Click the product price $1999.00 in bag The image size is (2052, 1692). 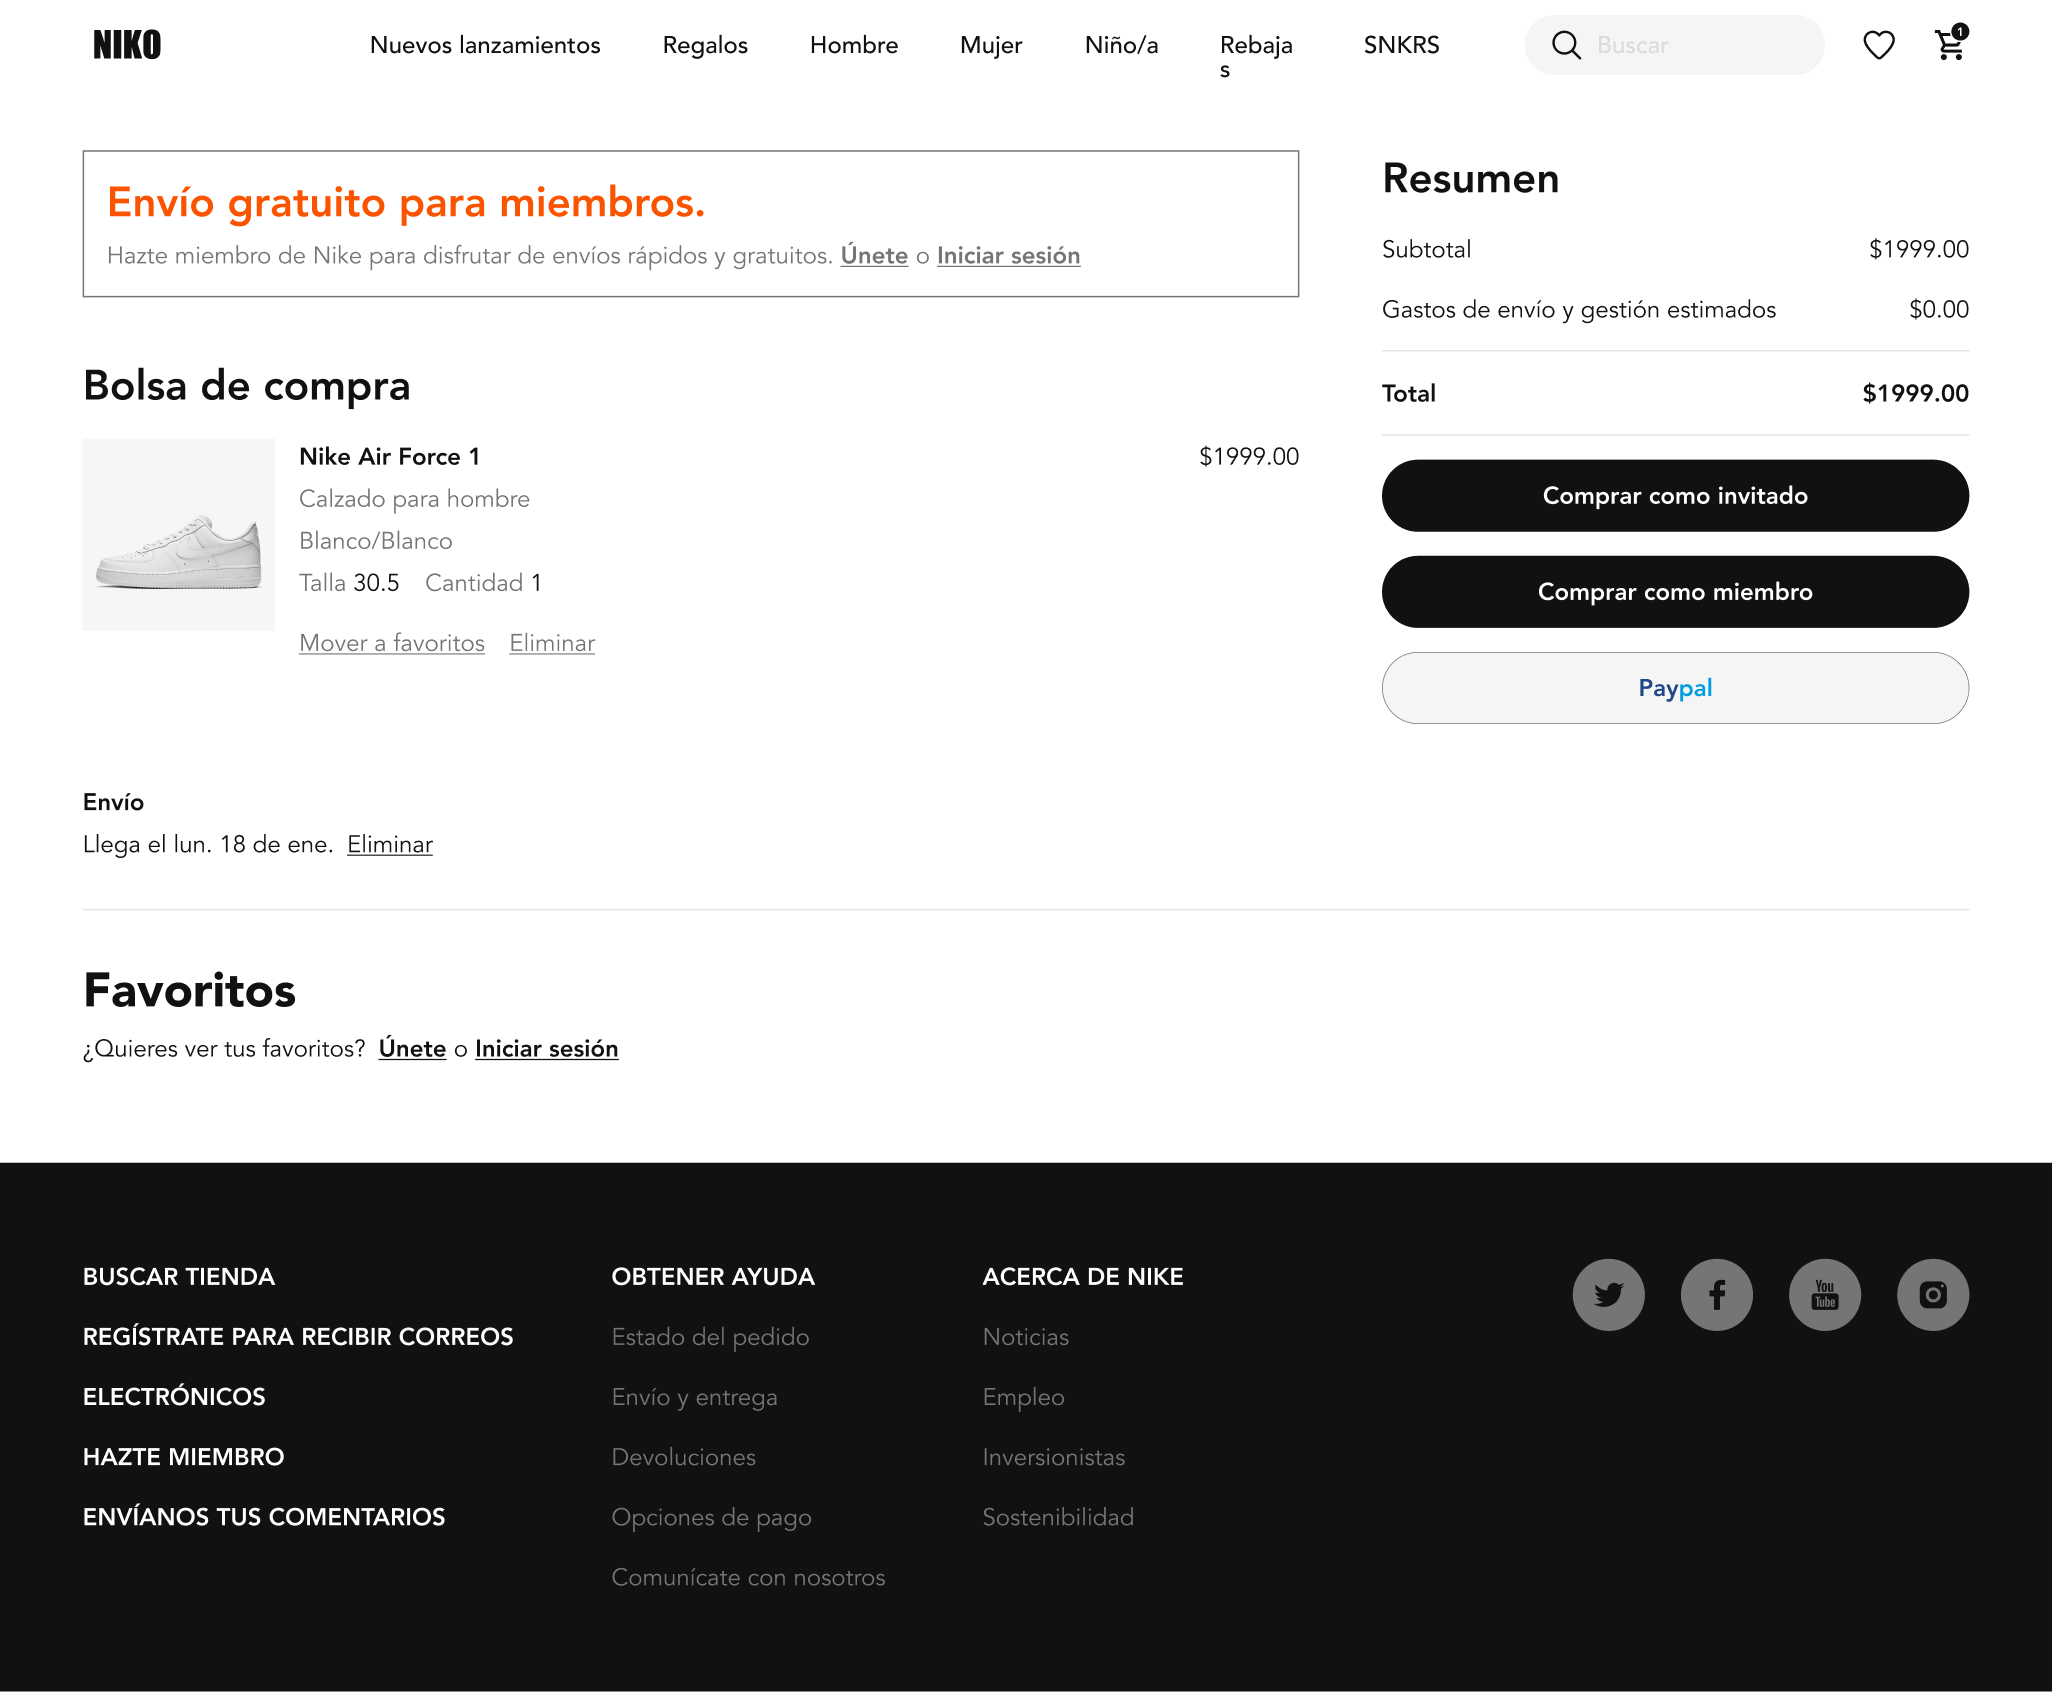coord(1249,456)
